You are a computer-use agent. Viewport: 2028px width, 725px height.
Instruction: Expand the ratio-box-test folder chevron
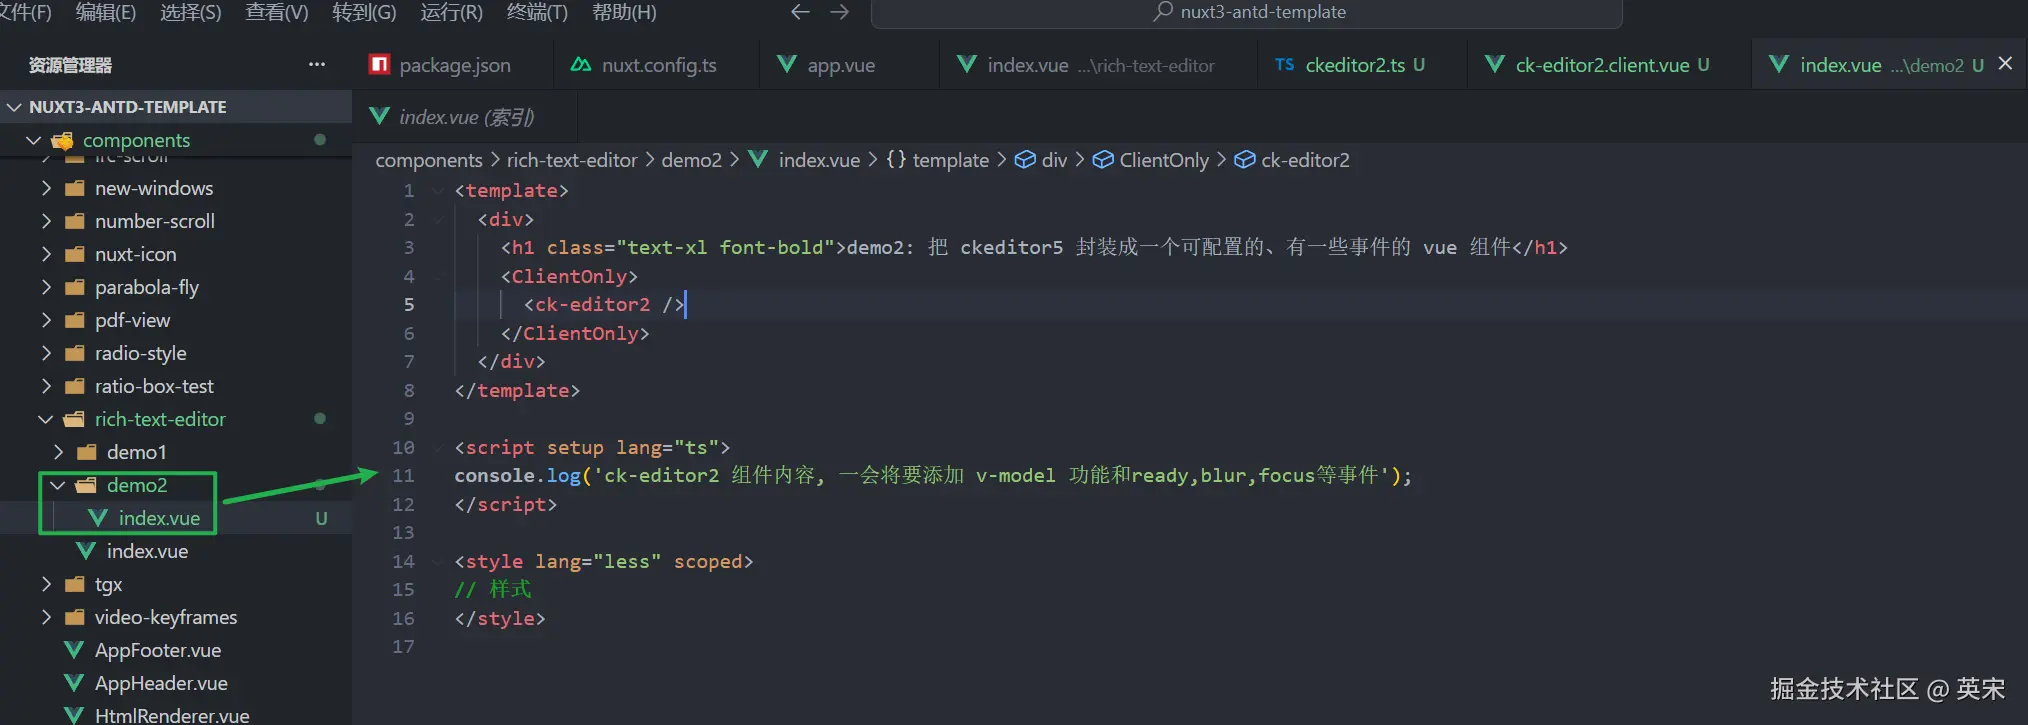click(x=46, y=386)
